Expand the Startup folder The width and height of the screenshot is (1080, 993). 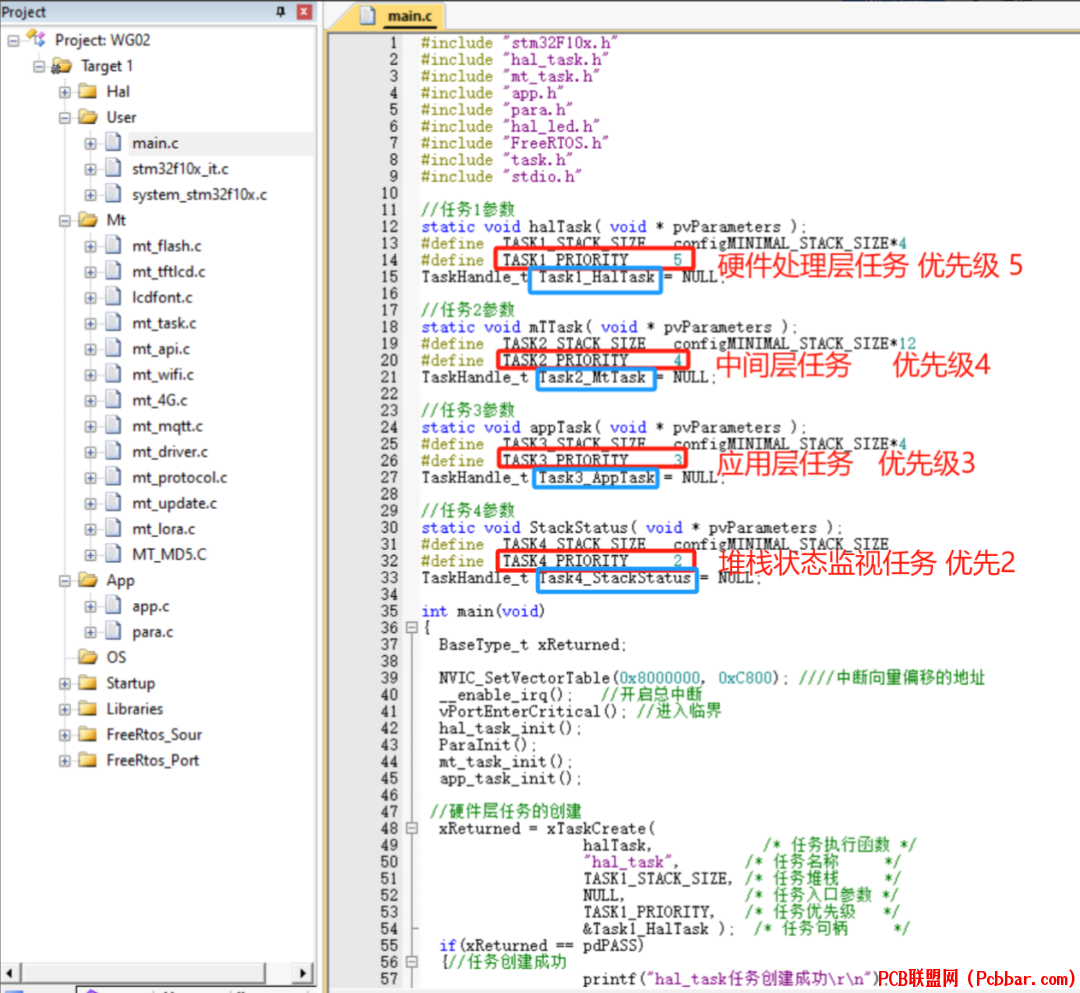tap(65, 683)
